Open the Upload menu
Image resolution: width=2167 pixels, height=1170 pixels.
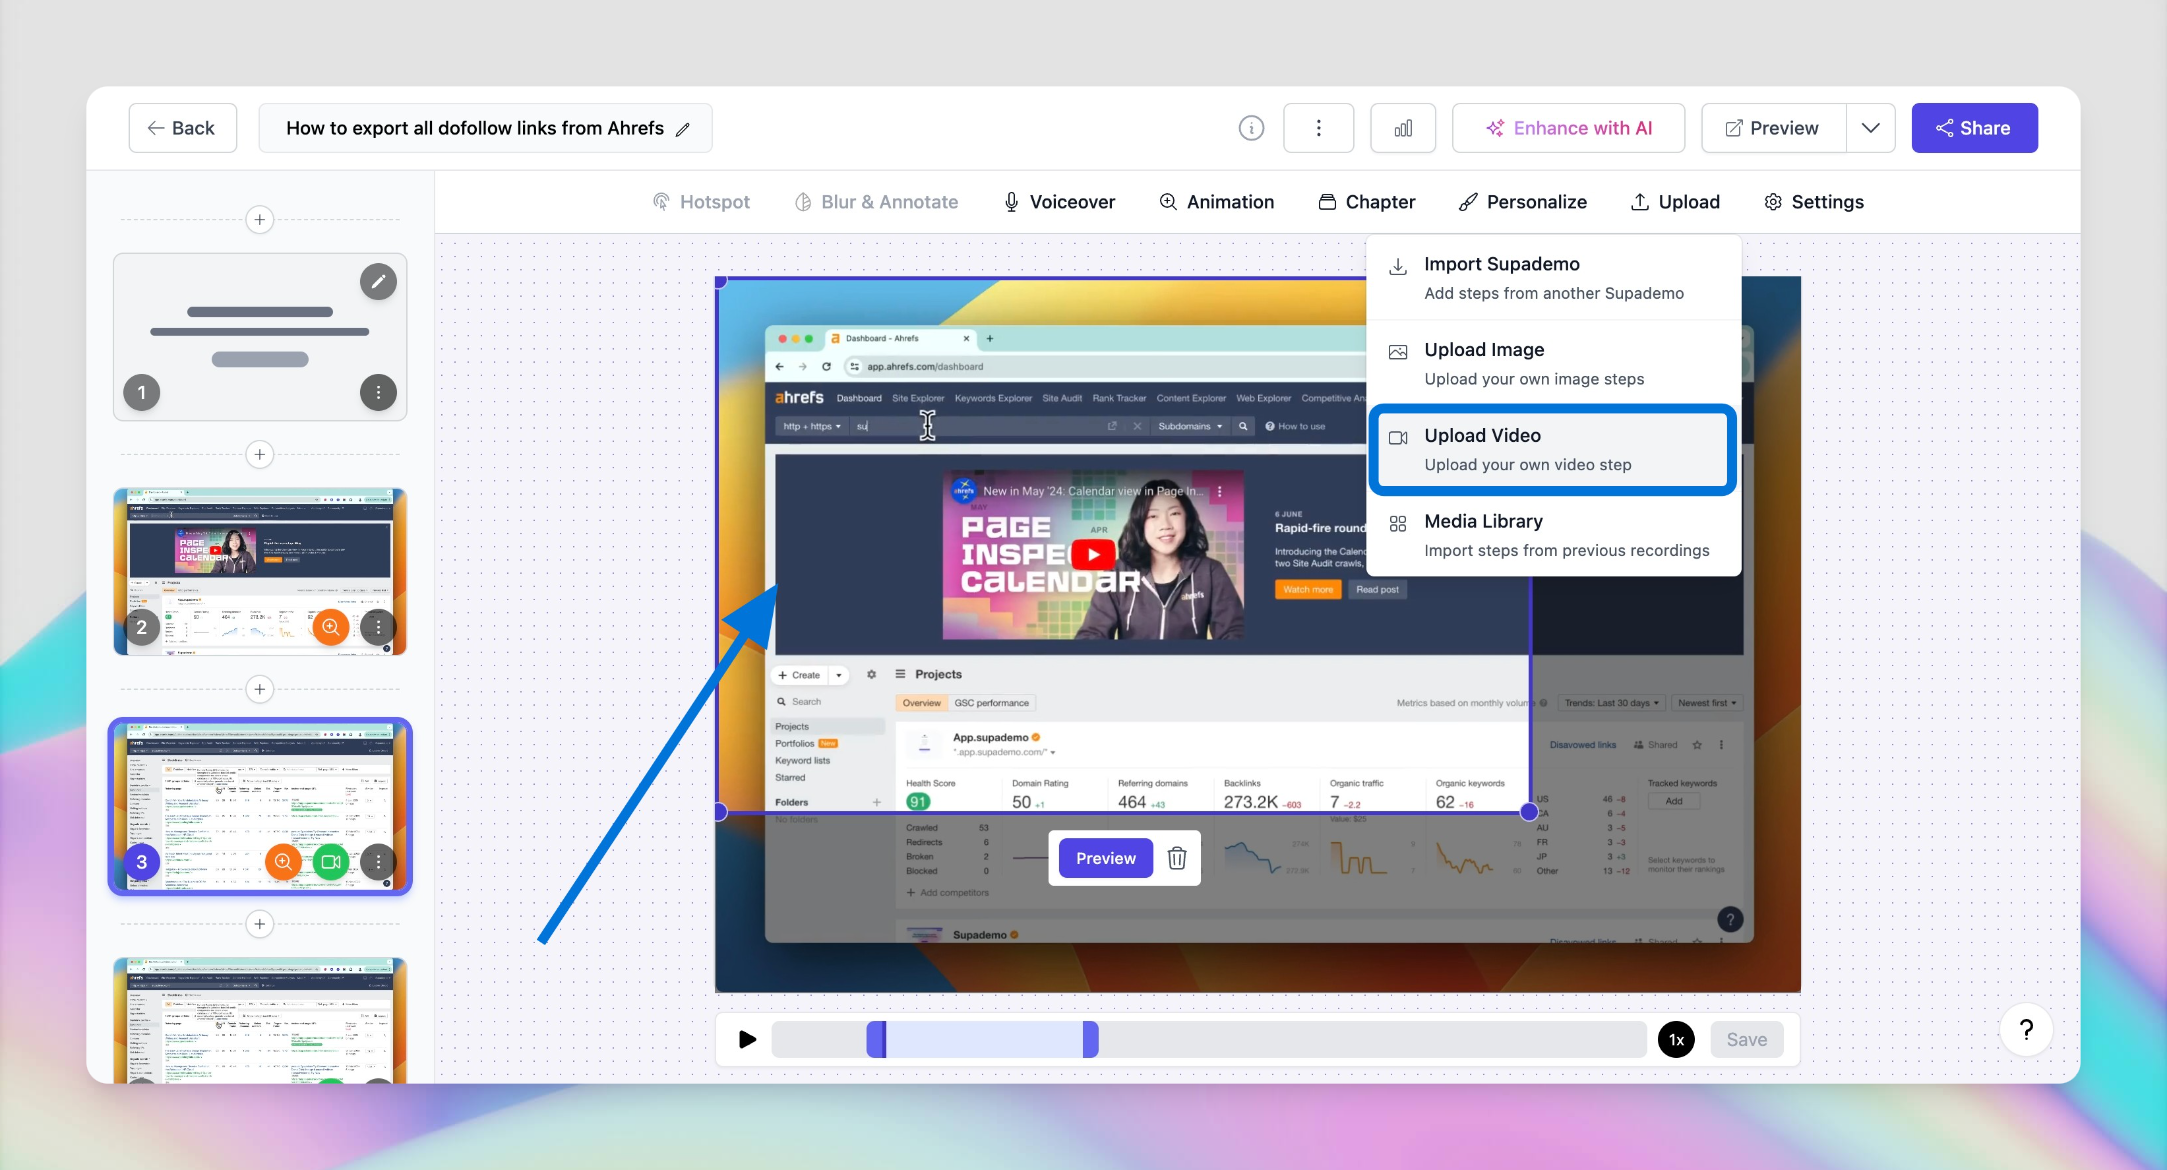coord(1675,202)
